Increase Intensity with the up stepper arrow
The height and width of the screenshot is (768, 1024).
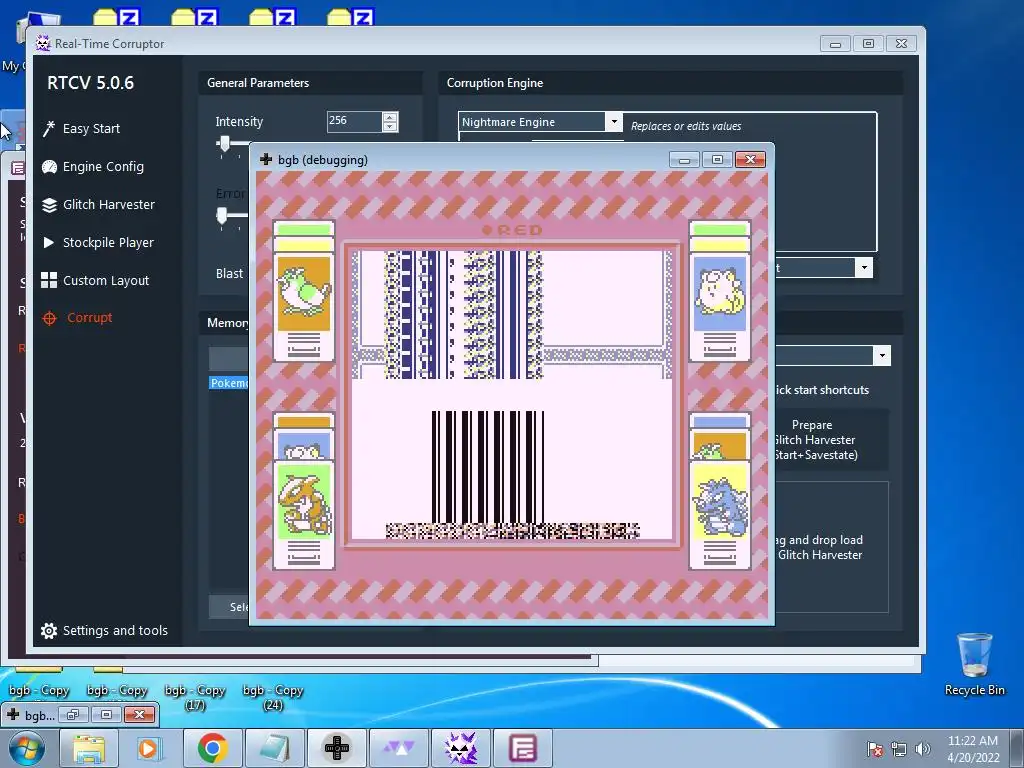click(390, 117)
